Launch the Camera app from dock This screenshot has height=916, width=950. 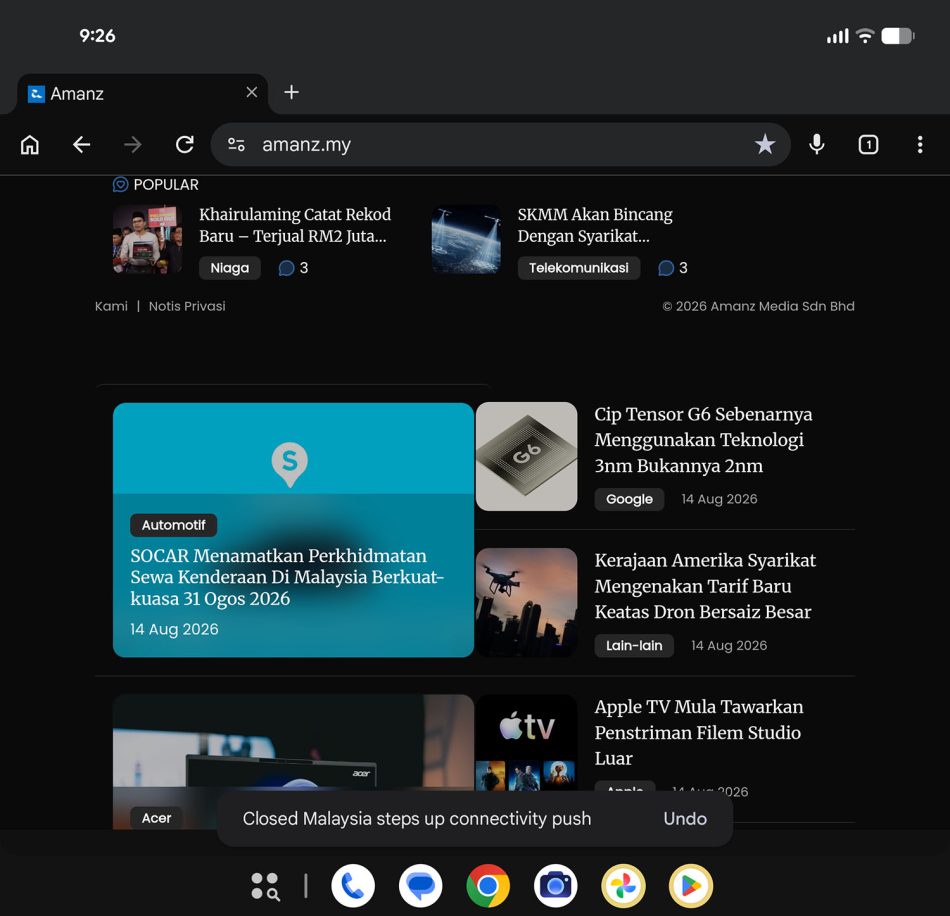tap(555, 886)
